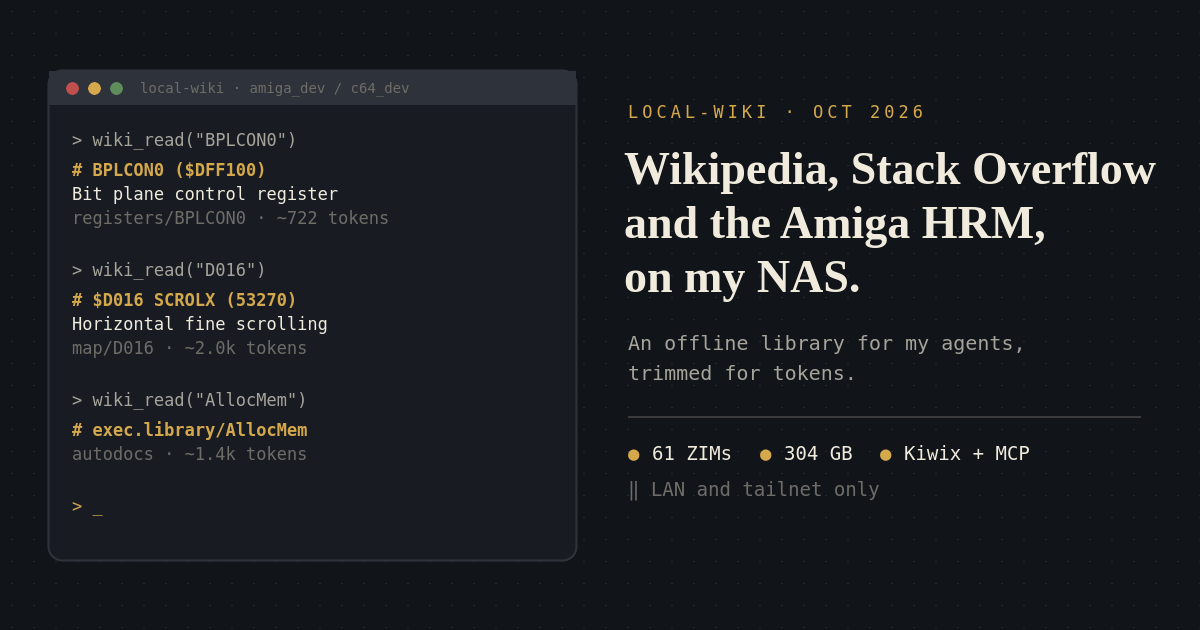The height and width of the screenshot is (630, 1200).
Task: Click heading '# exec.library/AllocMem'
Action: (x=189, y=430)
